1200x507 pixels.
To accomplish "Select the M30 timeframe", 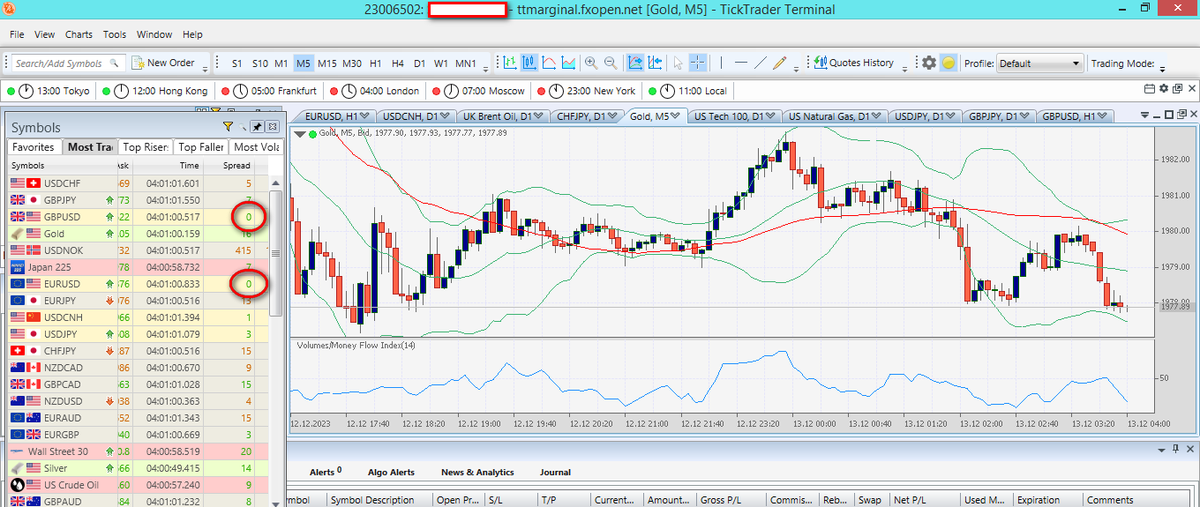I will pos(352,63).
